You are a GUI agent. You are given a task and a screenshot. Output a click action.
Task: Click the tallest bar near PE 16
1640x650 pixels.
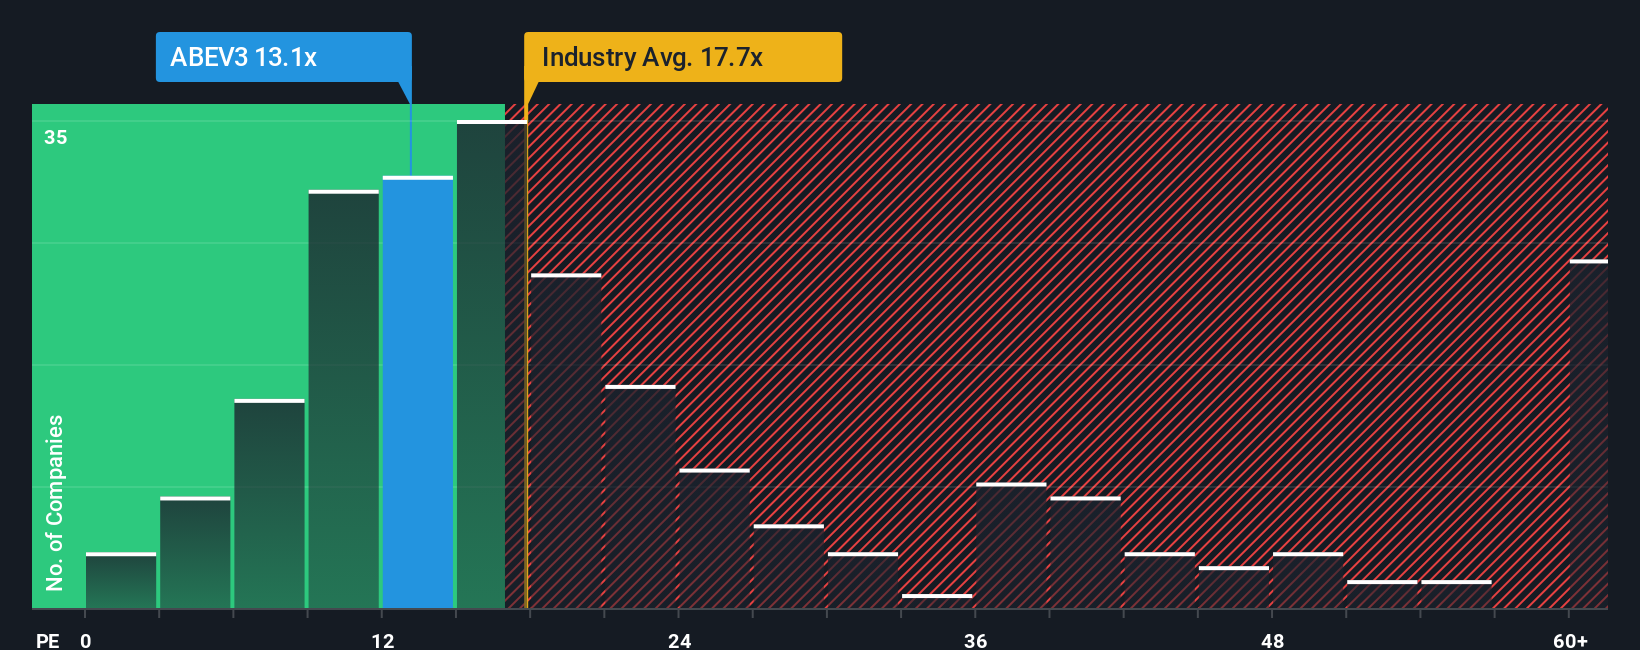coord(492,364)
